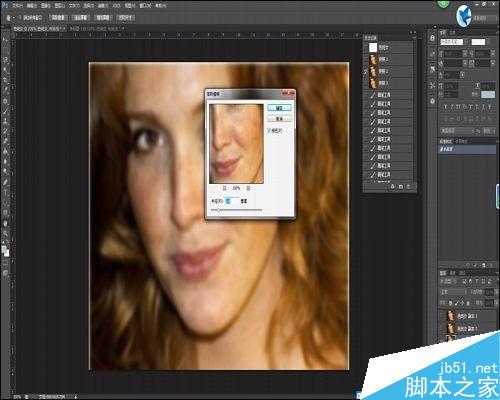Click the text color swatch in Character panel
Screen dimensions: 500x400
click(488, 95)
